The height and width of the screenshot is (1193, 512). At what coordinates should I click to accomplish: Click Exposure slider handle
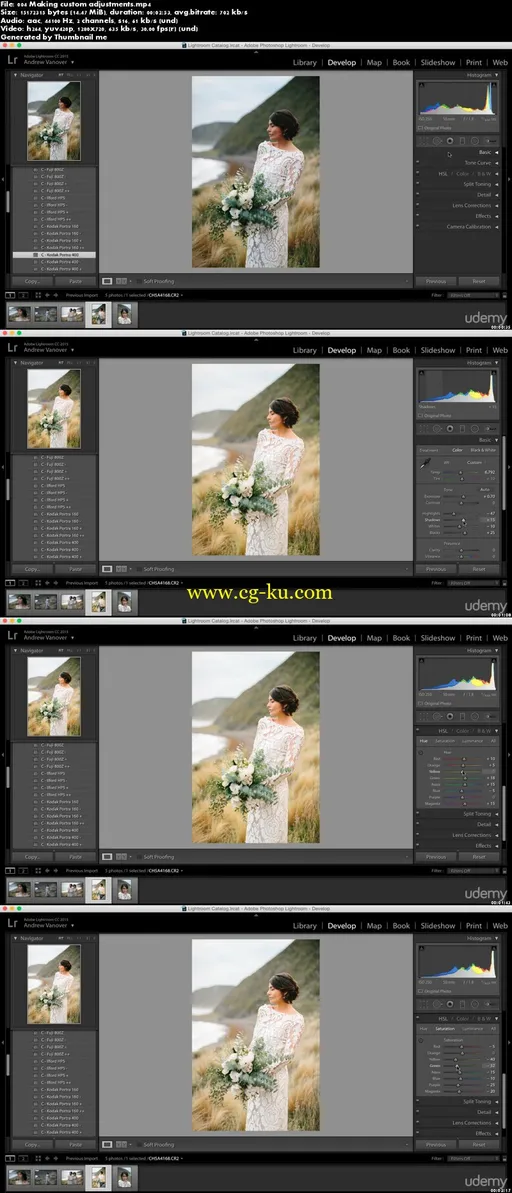(463, 497)
